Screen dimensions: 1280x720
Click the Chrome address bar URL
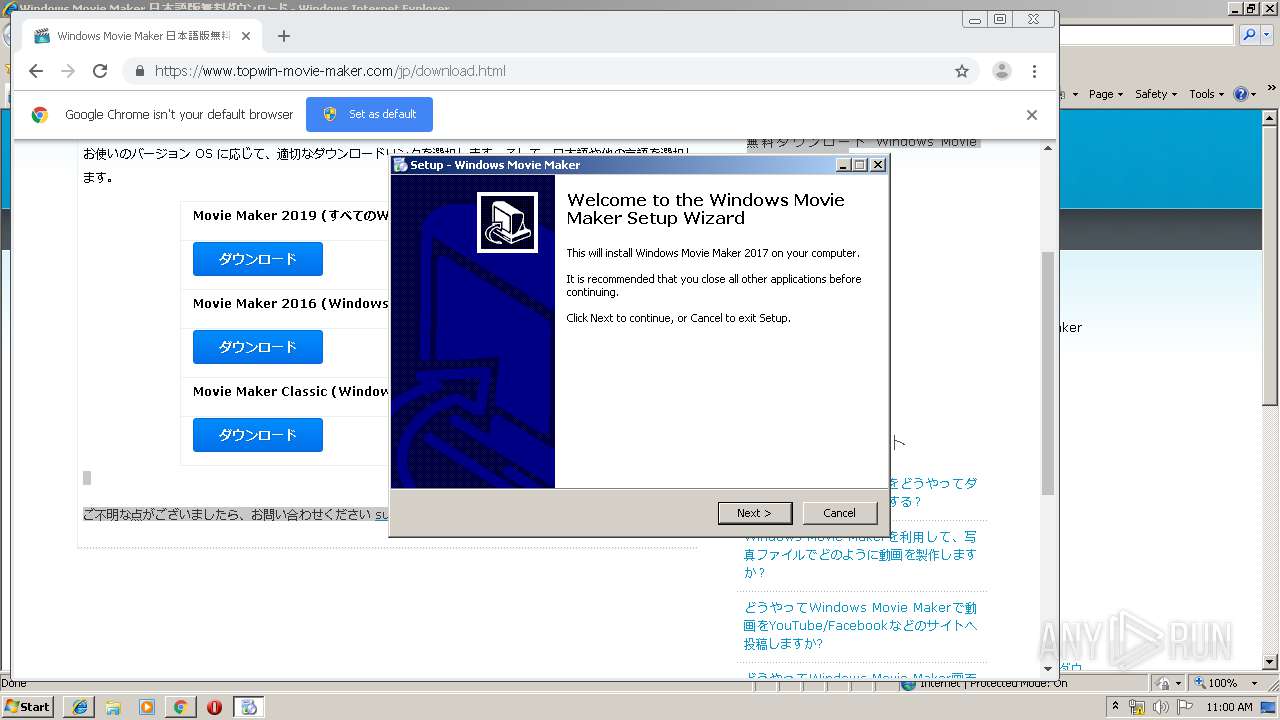point(330,71)
